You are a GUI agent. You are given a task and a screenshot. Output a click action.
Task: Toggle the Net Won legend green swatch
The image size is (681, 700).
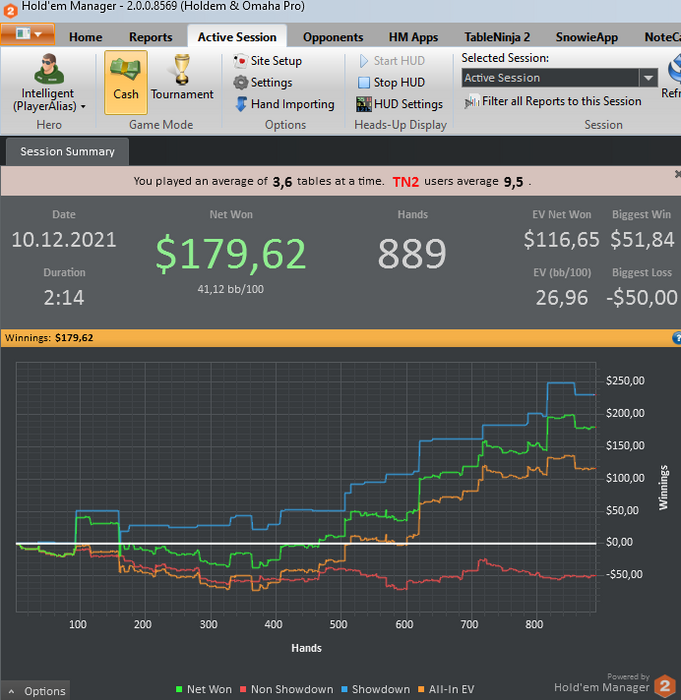[x=180, y=689]
